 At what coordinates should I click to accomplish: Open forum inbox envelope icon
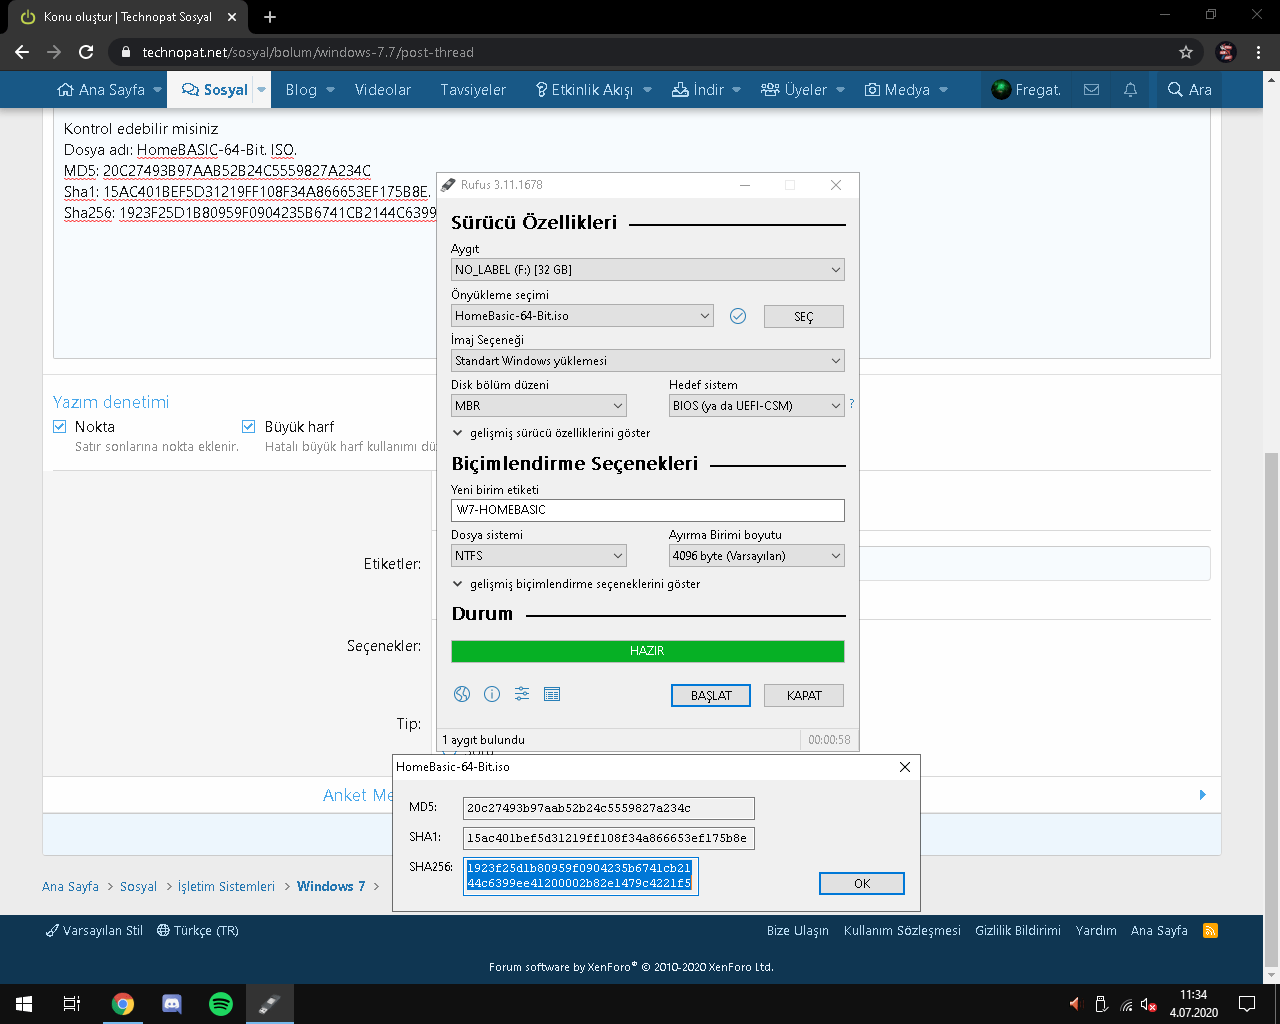coord(1092,90)
